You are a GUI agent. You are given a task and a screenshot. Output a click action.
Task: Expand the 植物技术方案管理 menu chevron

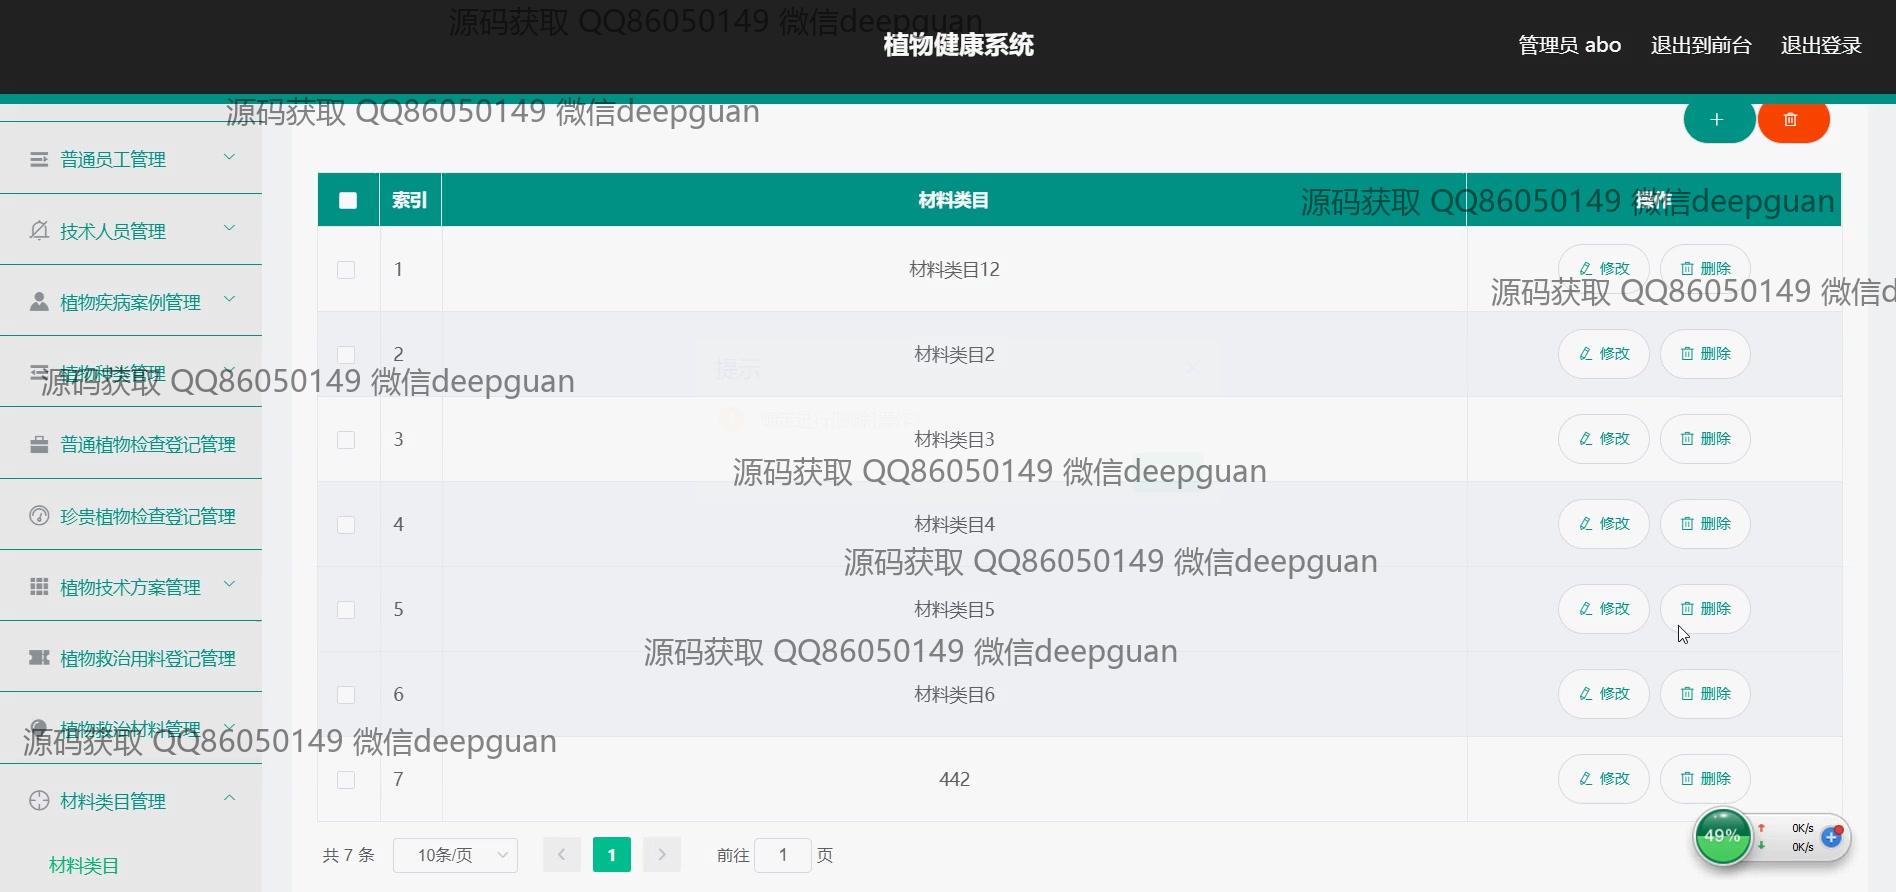pos(229,584)
